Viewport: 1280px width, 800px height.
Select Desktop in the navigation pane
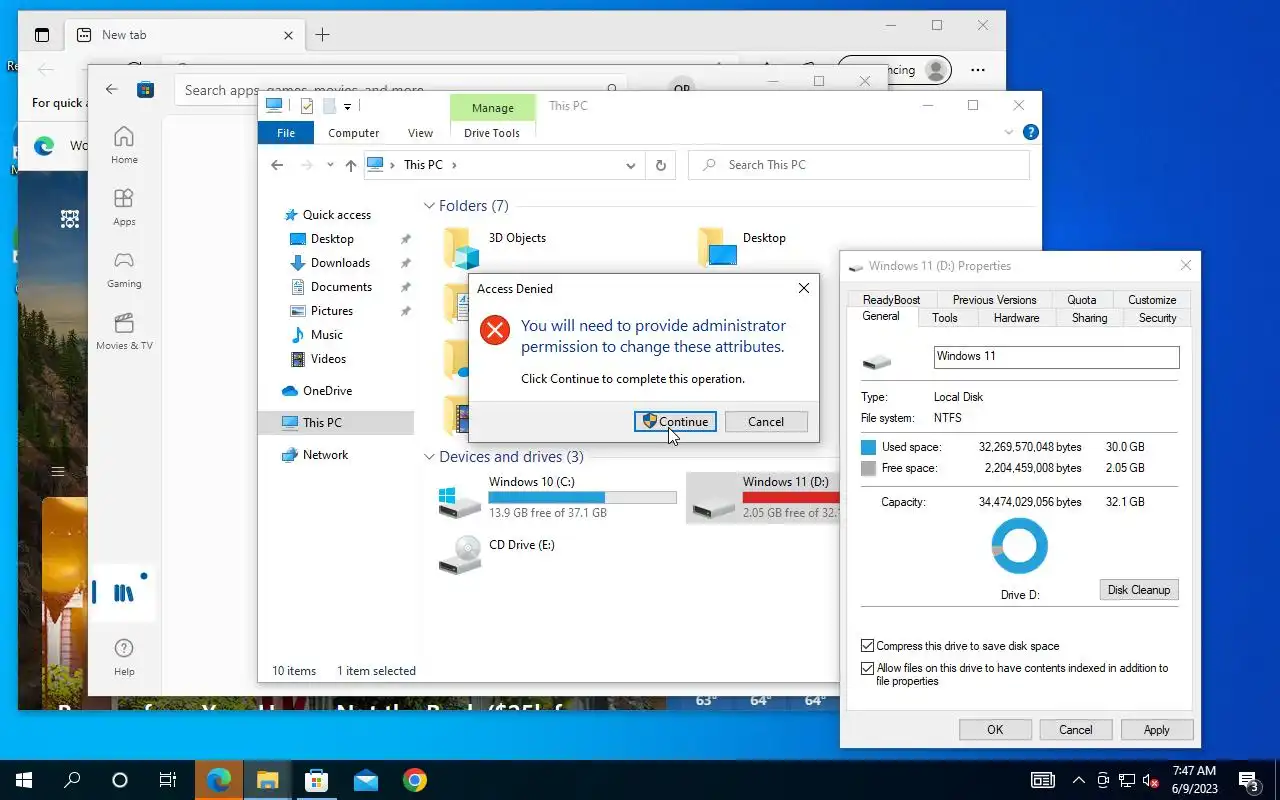332,239
